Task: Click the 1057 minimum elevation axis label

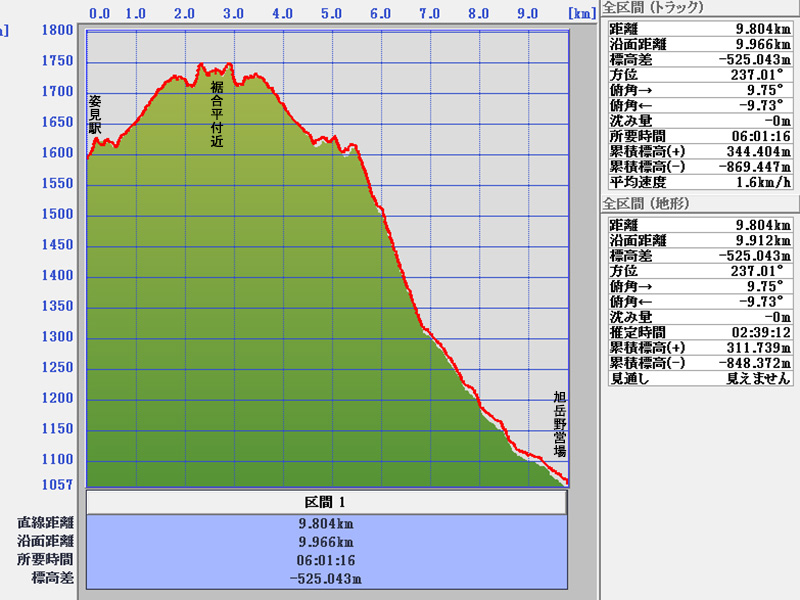Action: [59, 485]
